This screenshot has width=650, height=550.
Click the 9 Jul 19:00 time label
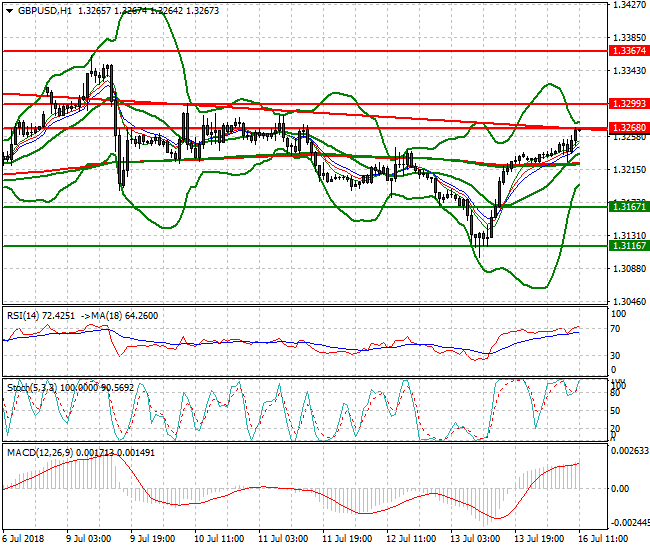pos(152,537)
